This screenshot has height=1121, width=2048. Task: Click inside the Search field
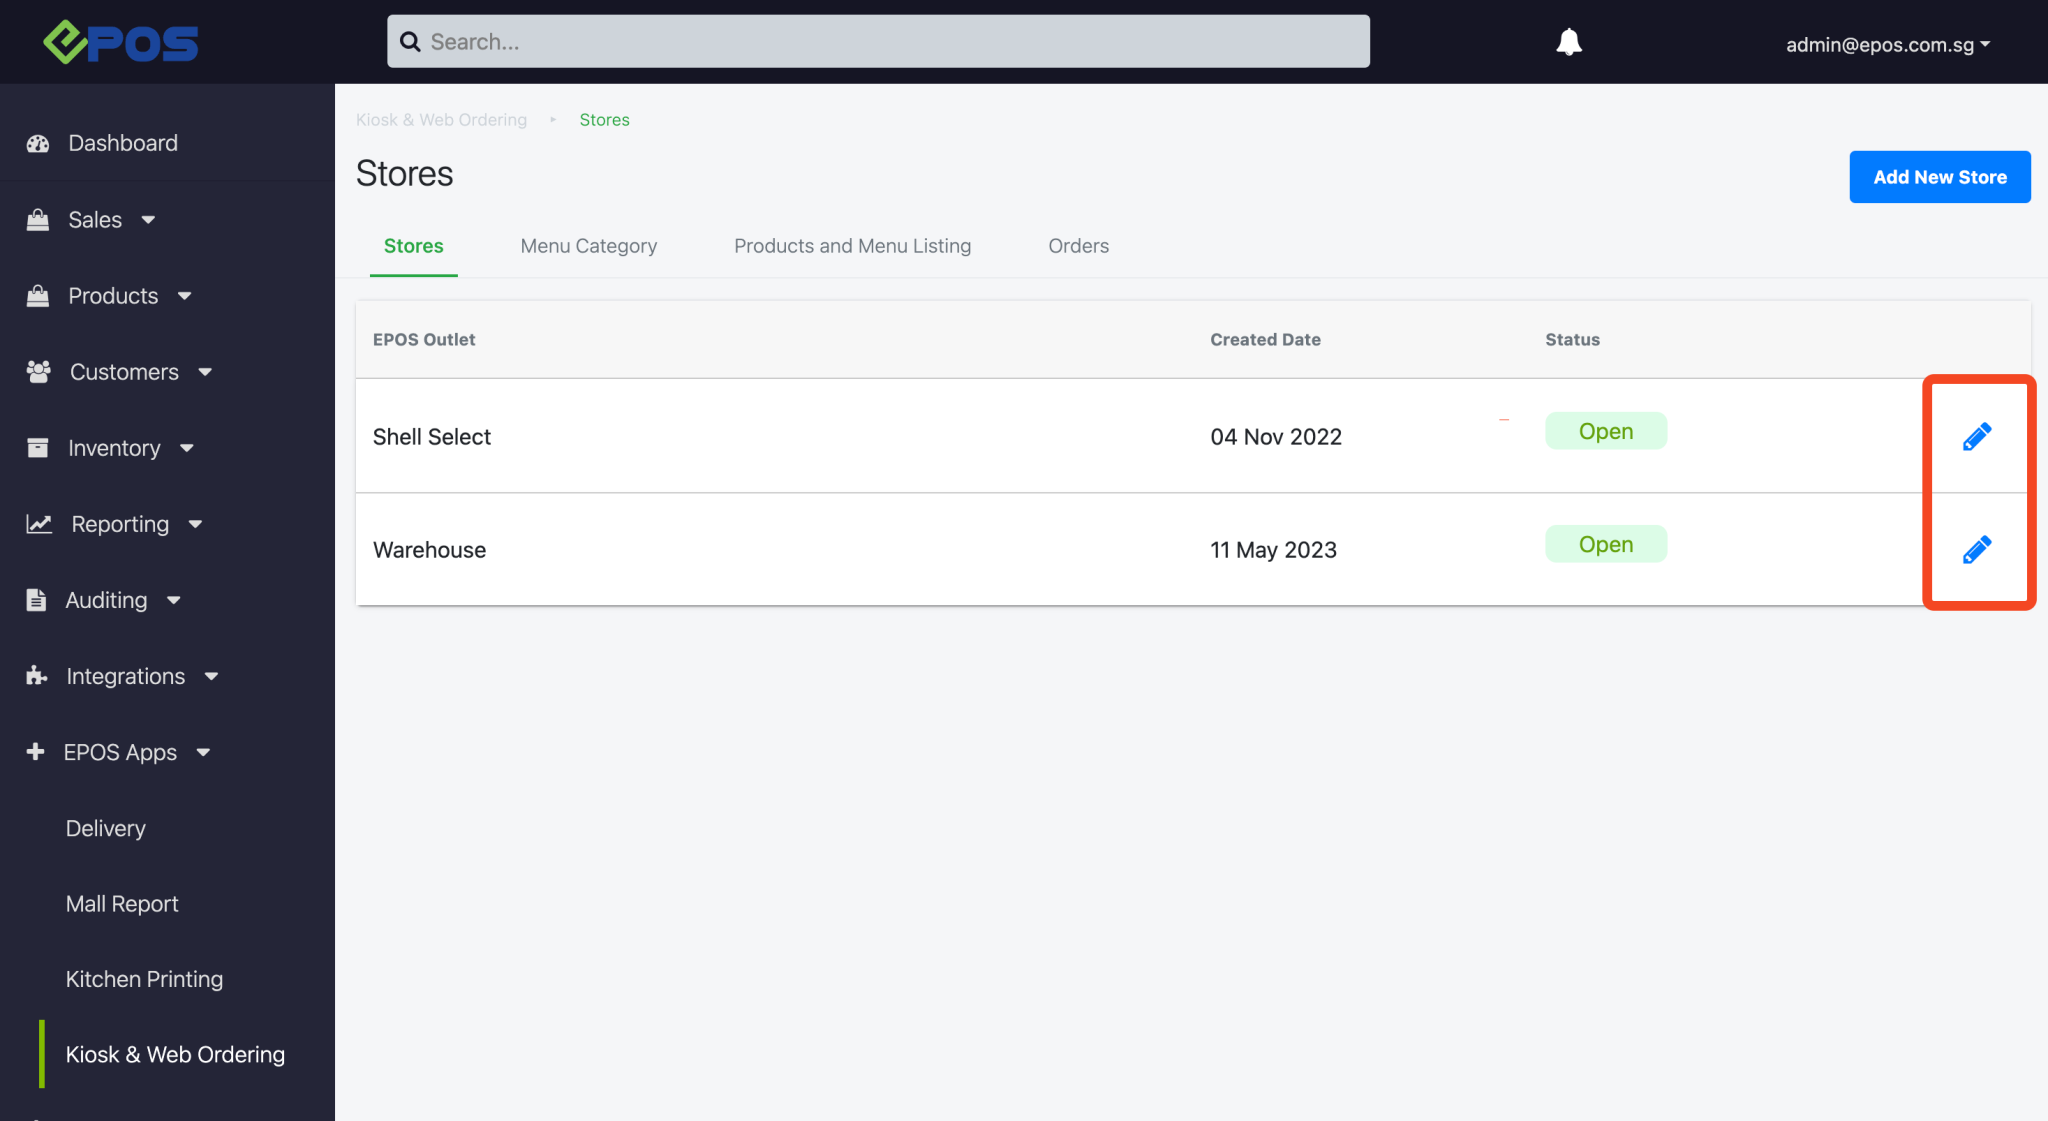[878, 41]
